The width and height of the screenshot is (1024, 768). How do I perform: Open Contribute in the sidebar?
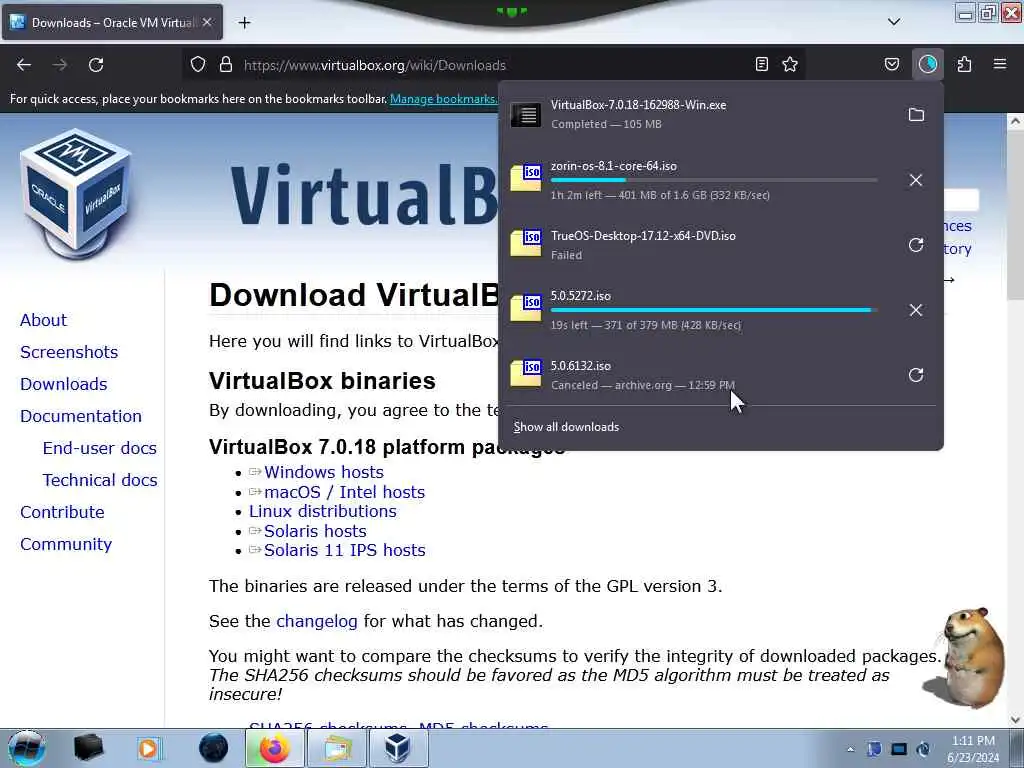(x=62, y=512)
